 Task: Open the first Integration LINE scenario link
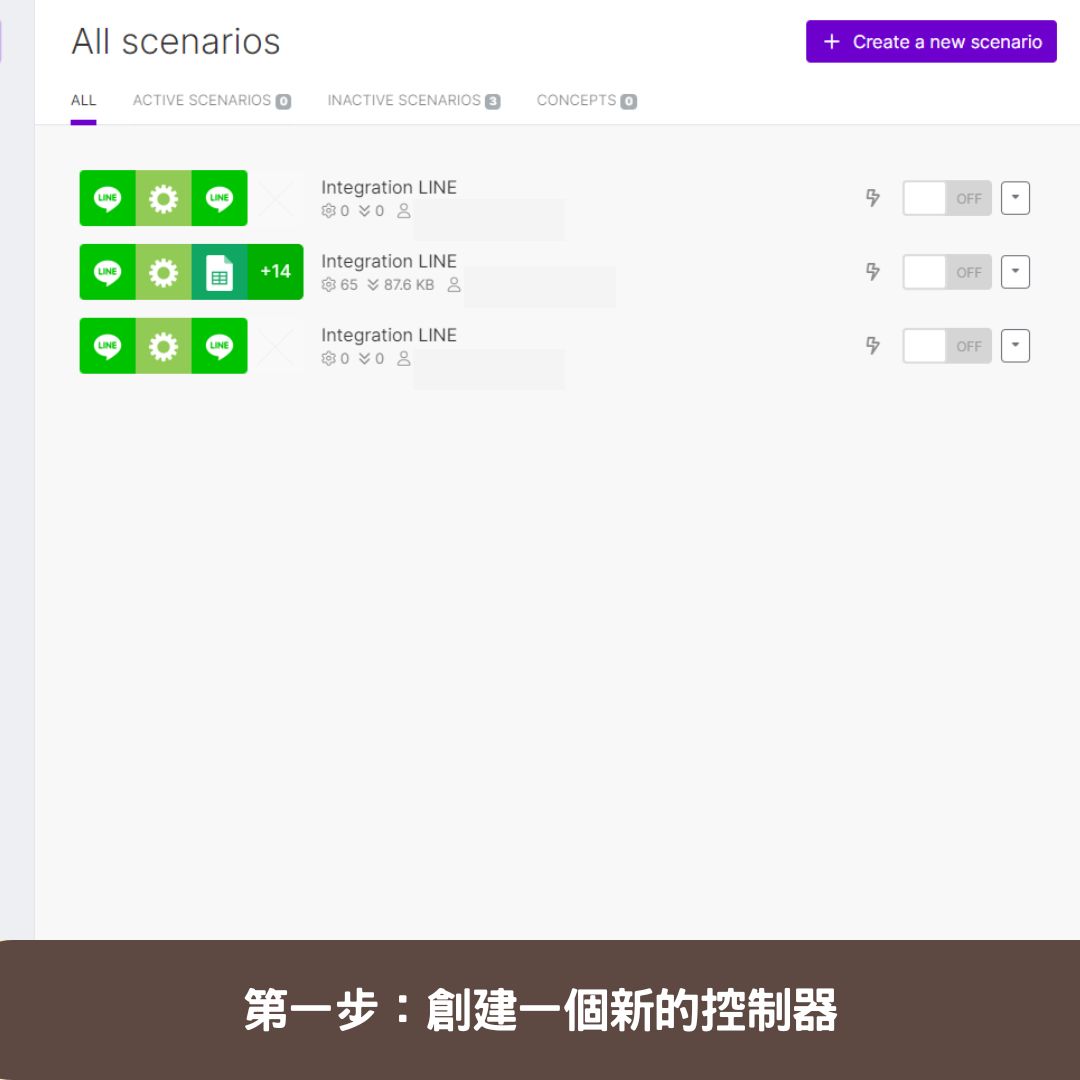point(389,187)
